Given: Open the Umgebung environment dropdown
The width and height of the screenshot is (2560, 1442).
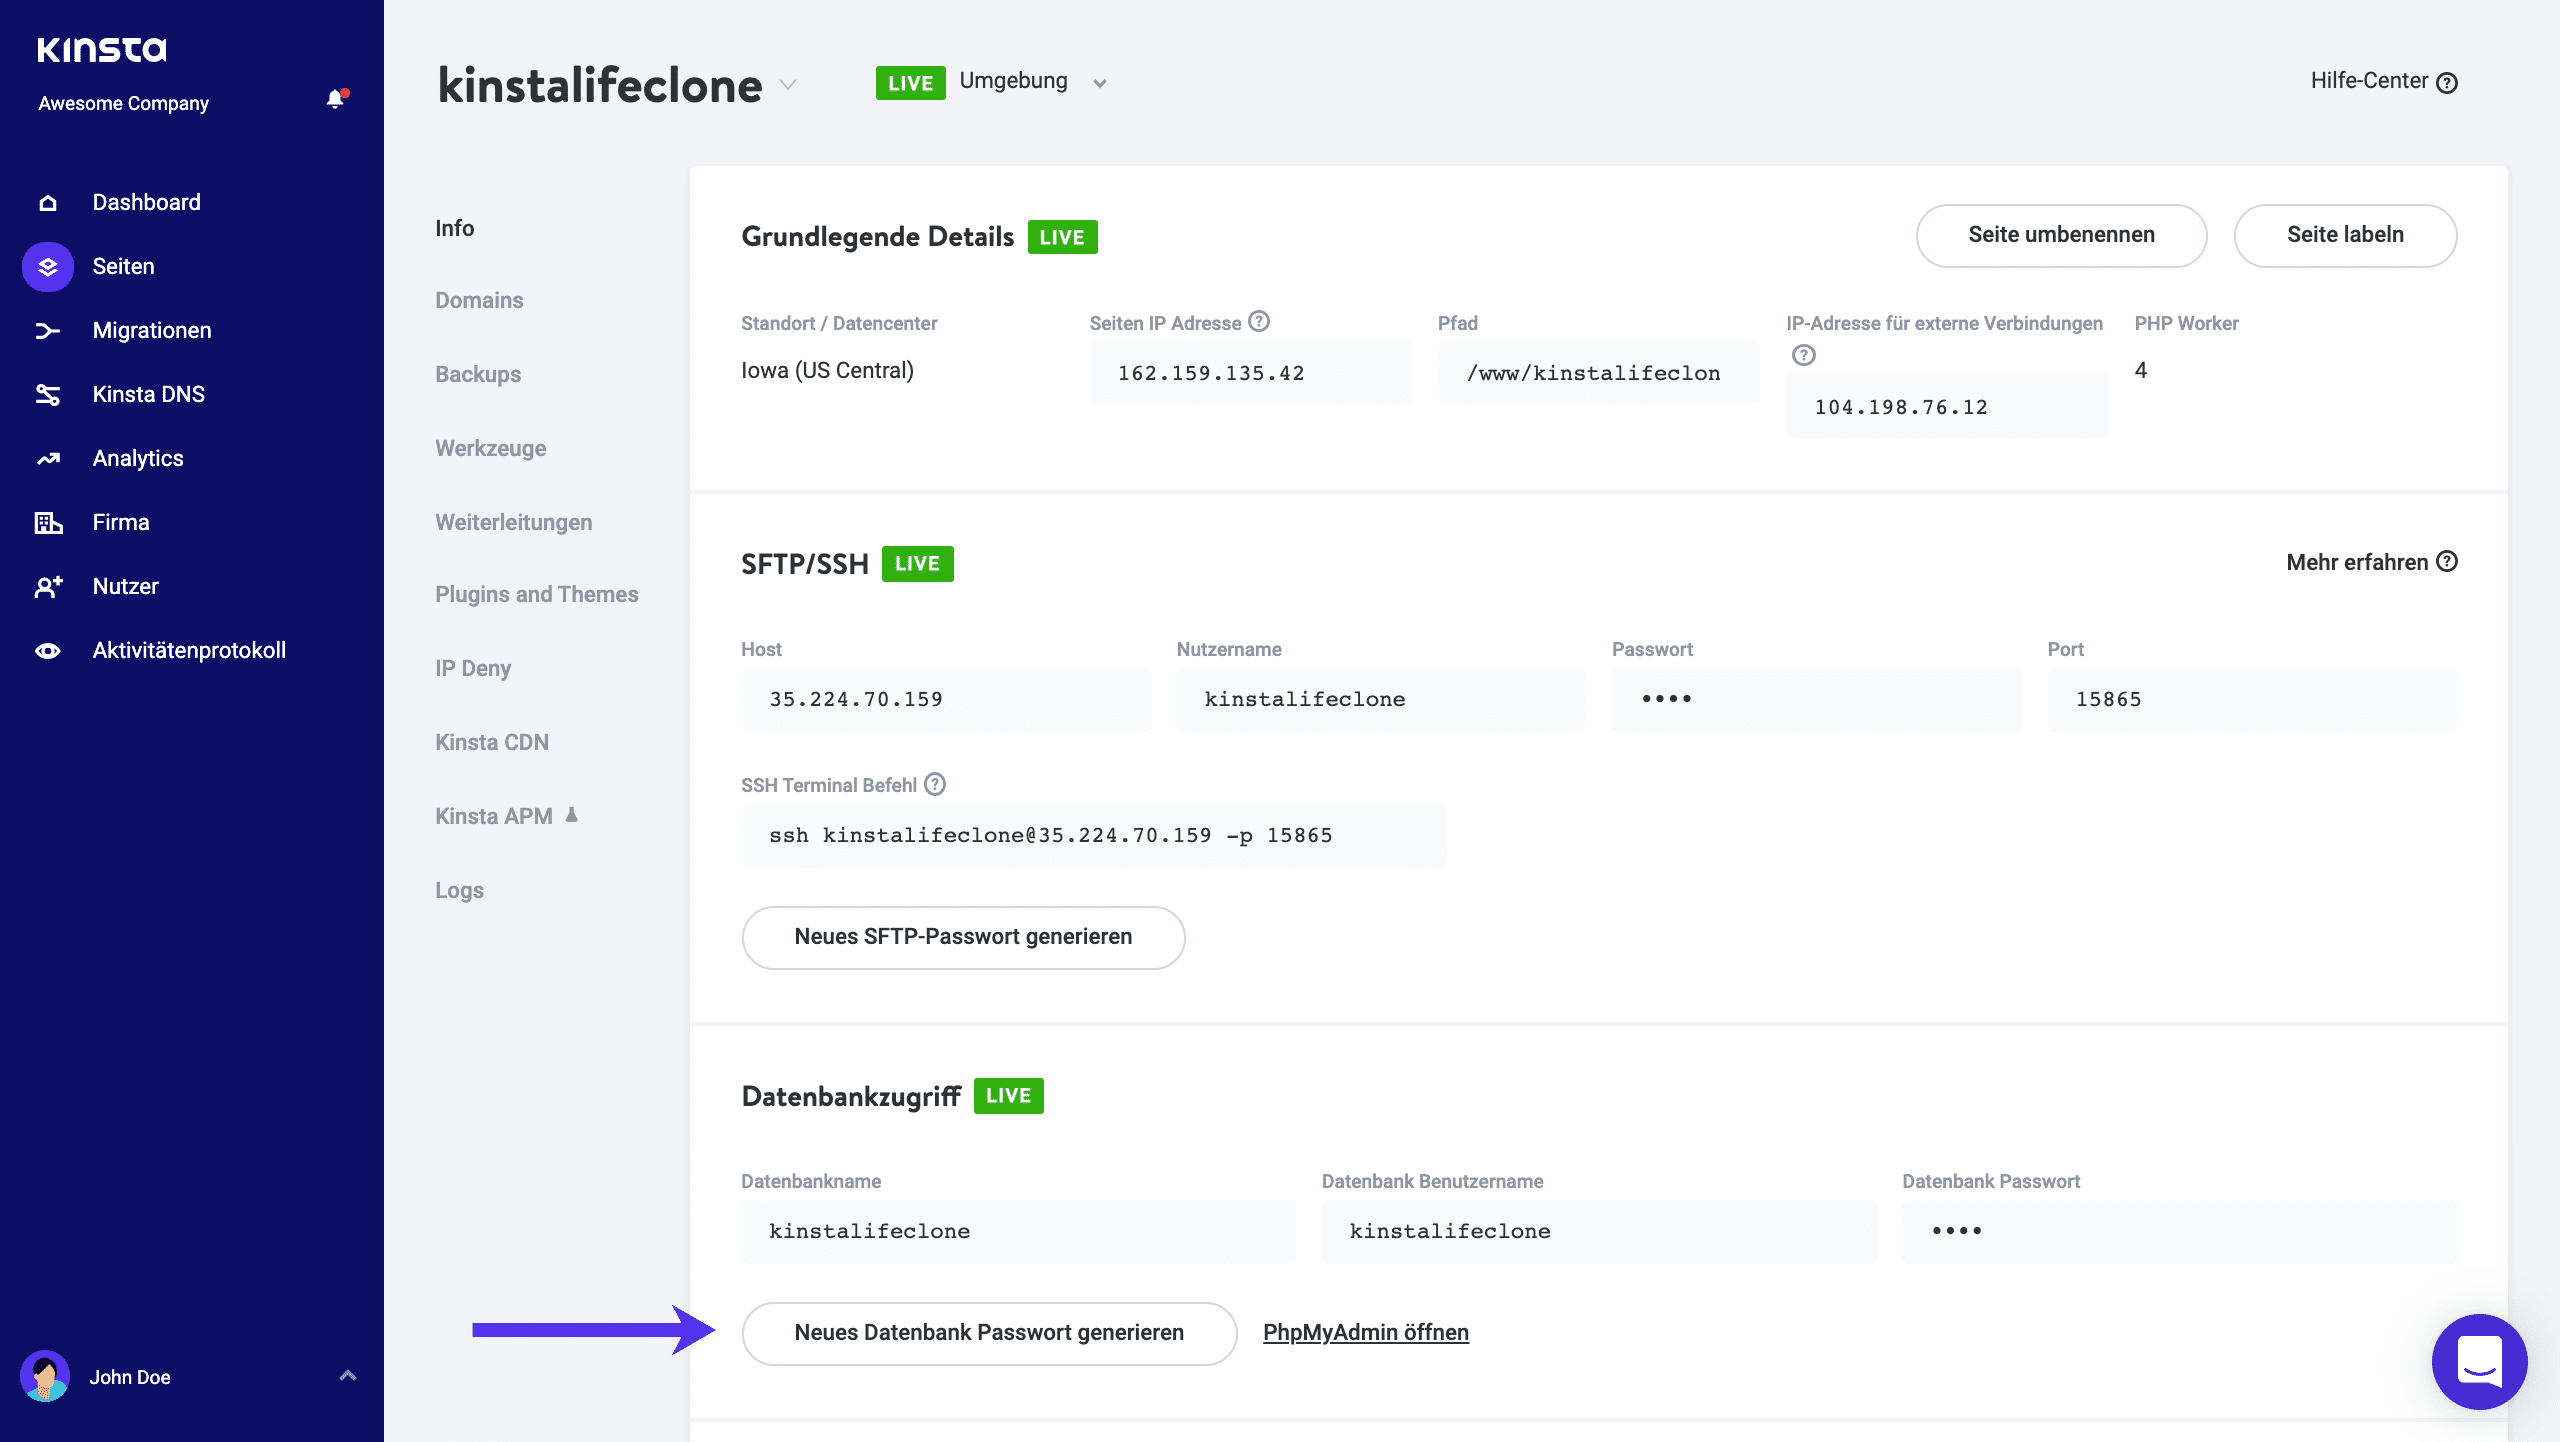Looking at the screenshot, I should click(1099, 83).
